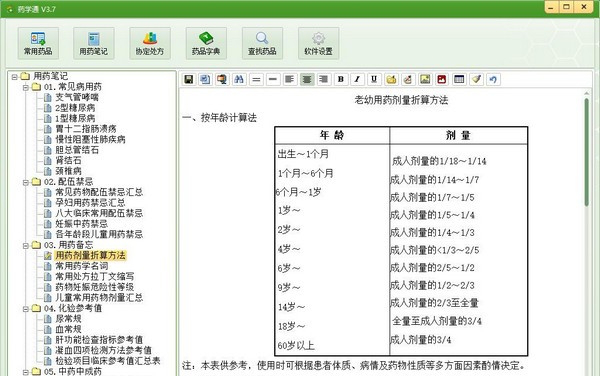
Task: Toggle bold formatting
Action: coord(341,79)
